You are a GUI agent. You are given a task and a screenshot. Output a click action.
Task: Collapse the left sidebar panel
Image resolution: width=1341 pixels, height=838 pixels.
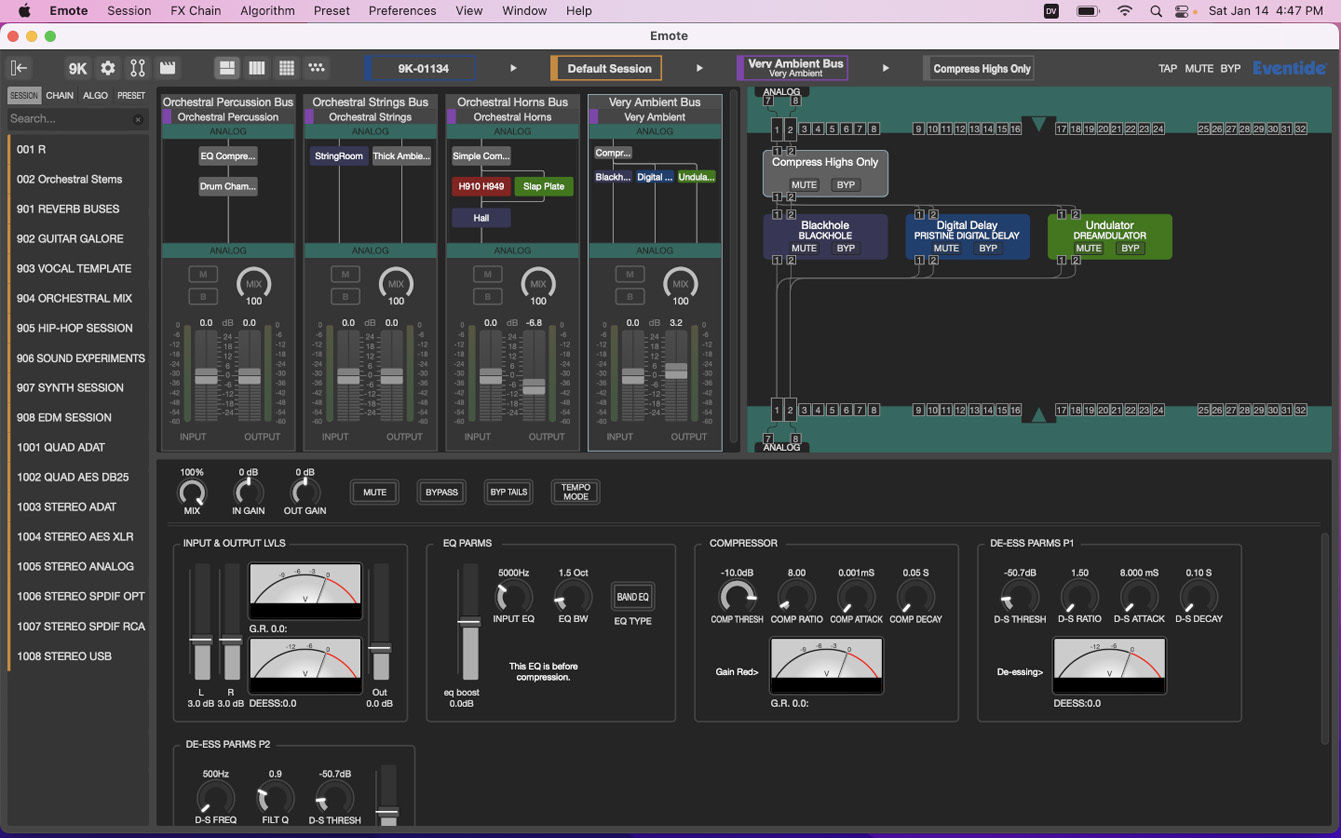(18, 68)
